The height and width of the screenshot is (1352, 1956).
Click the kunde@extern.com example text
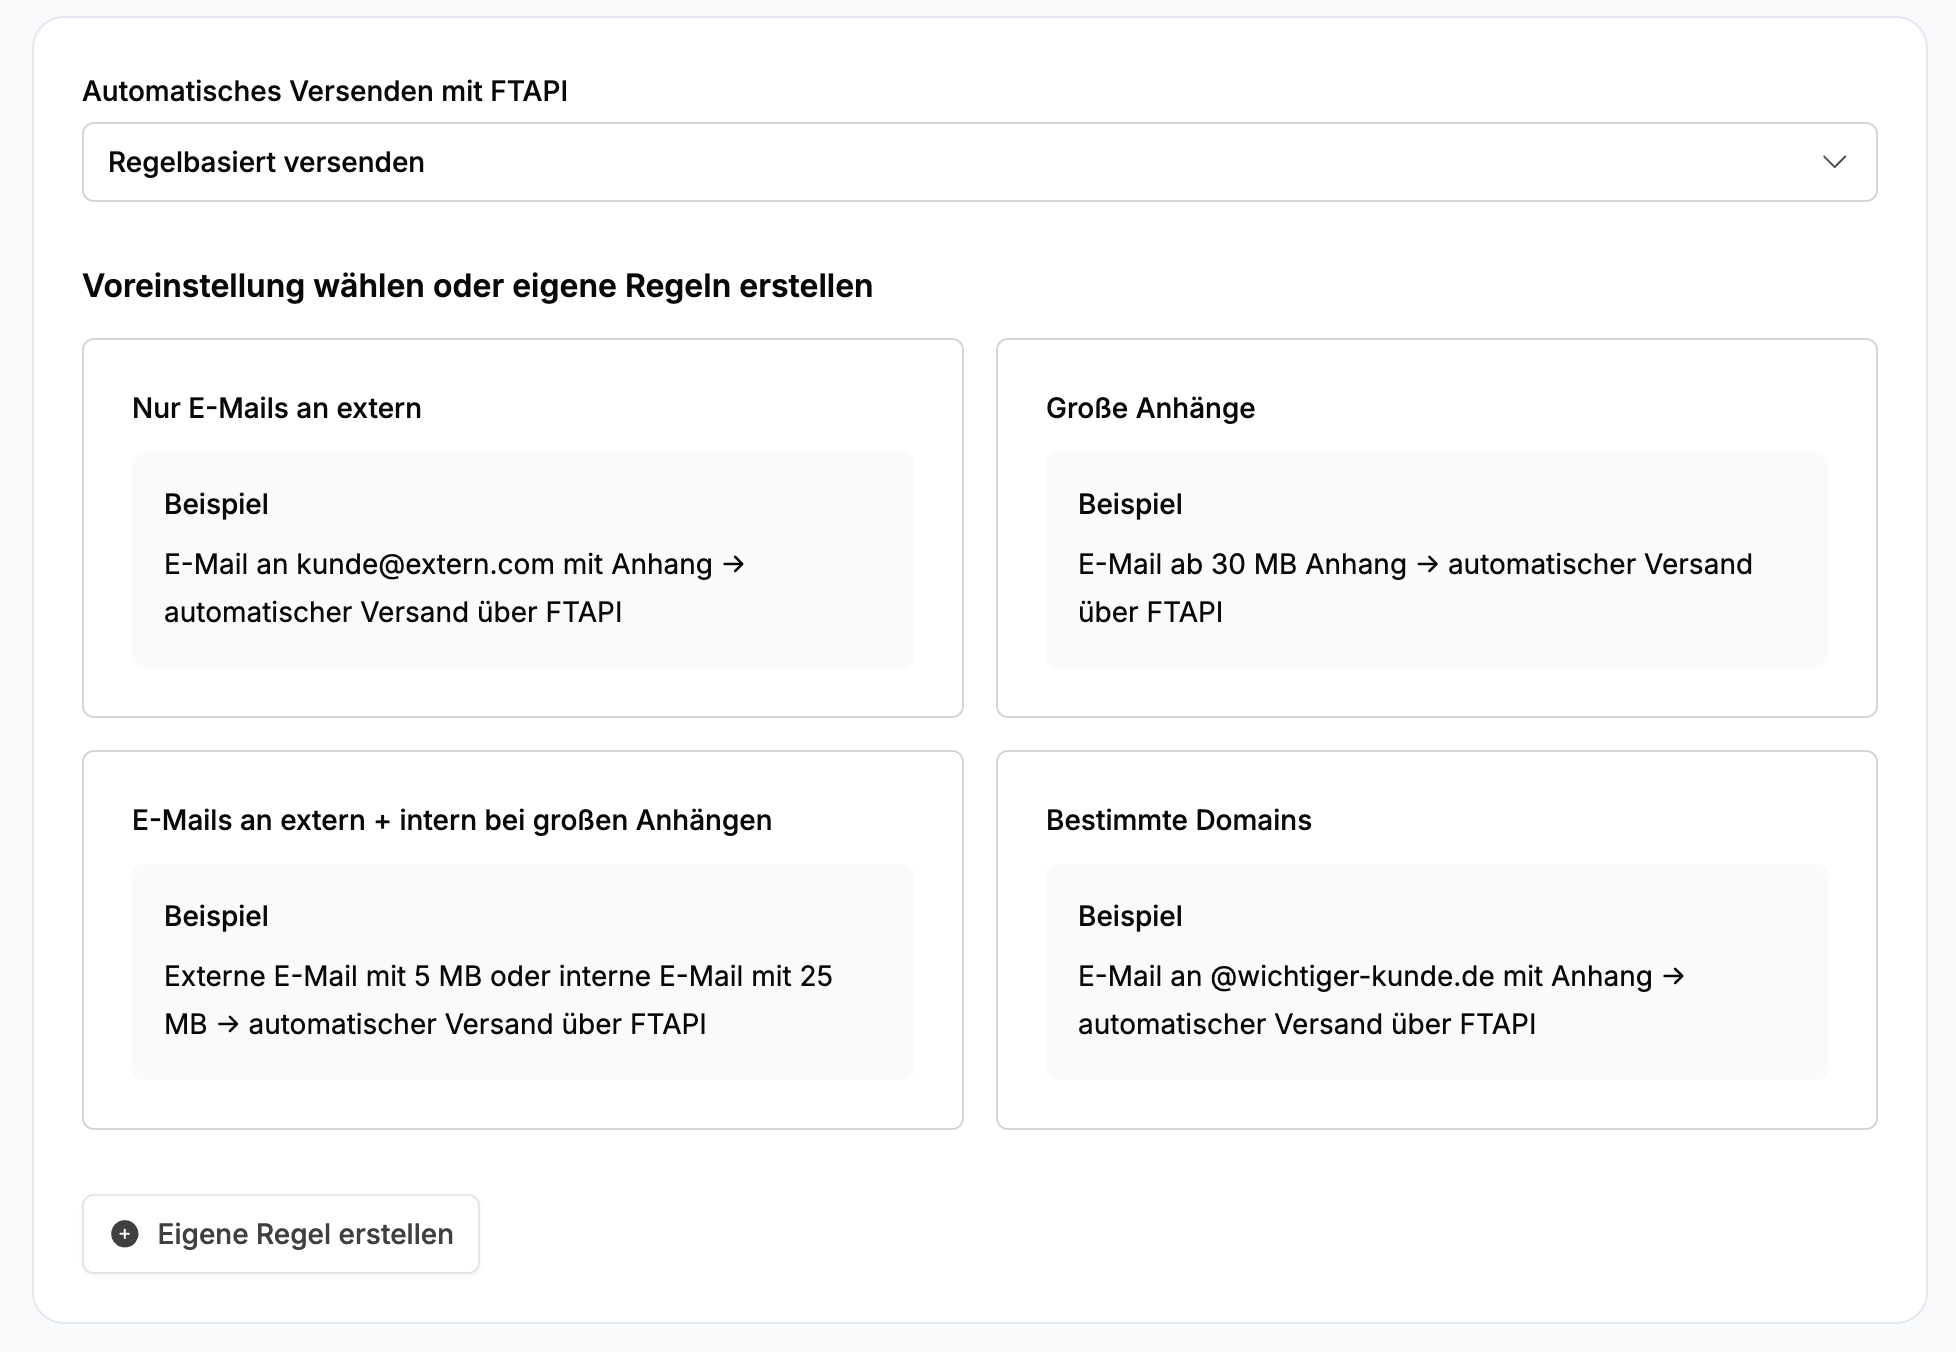click(x=427, y=564)
